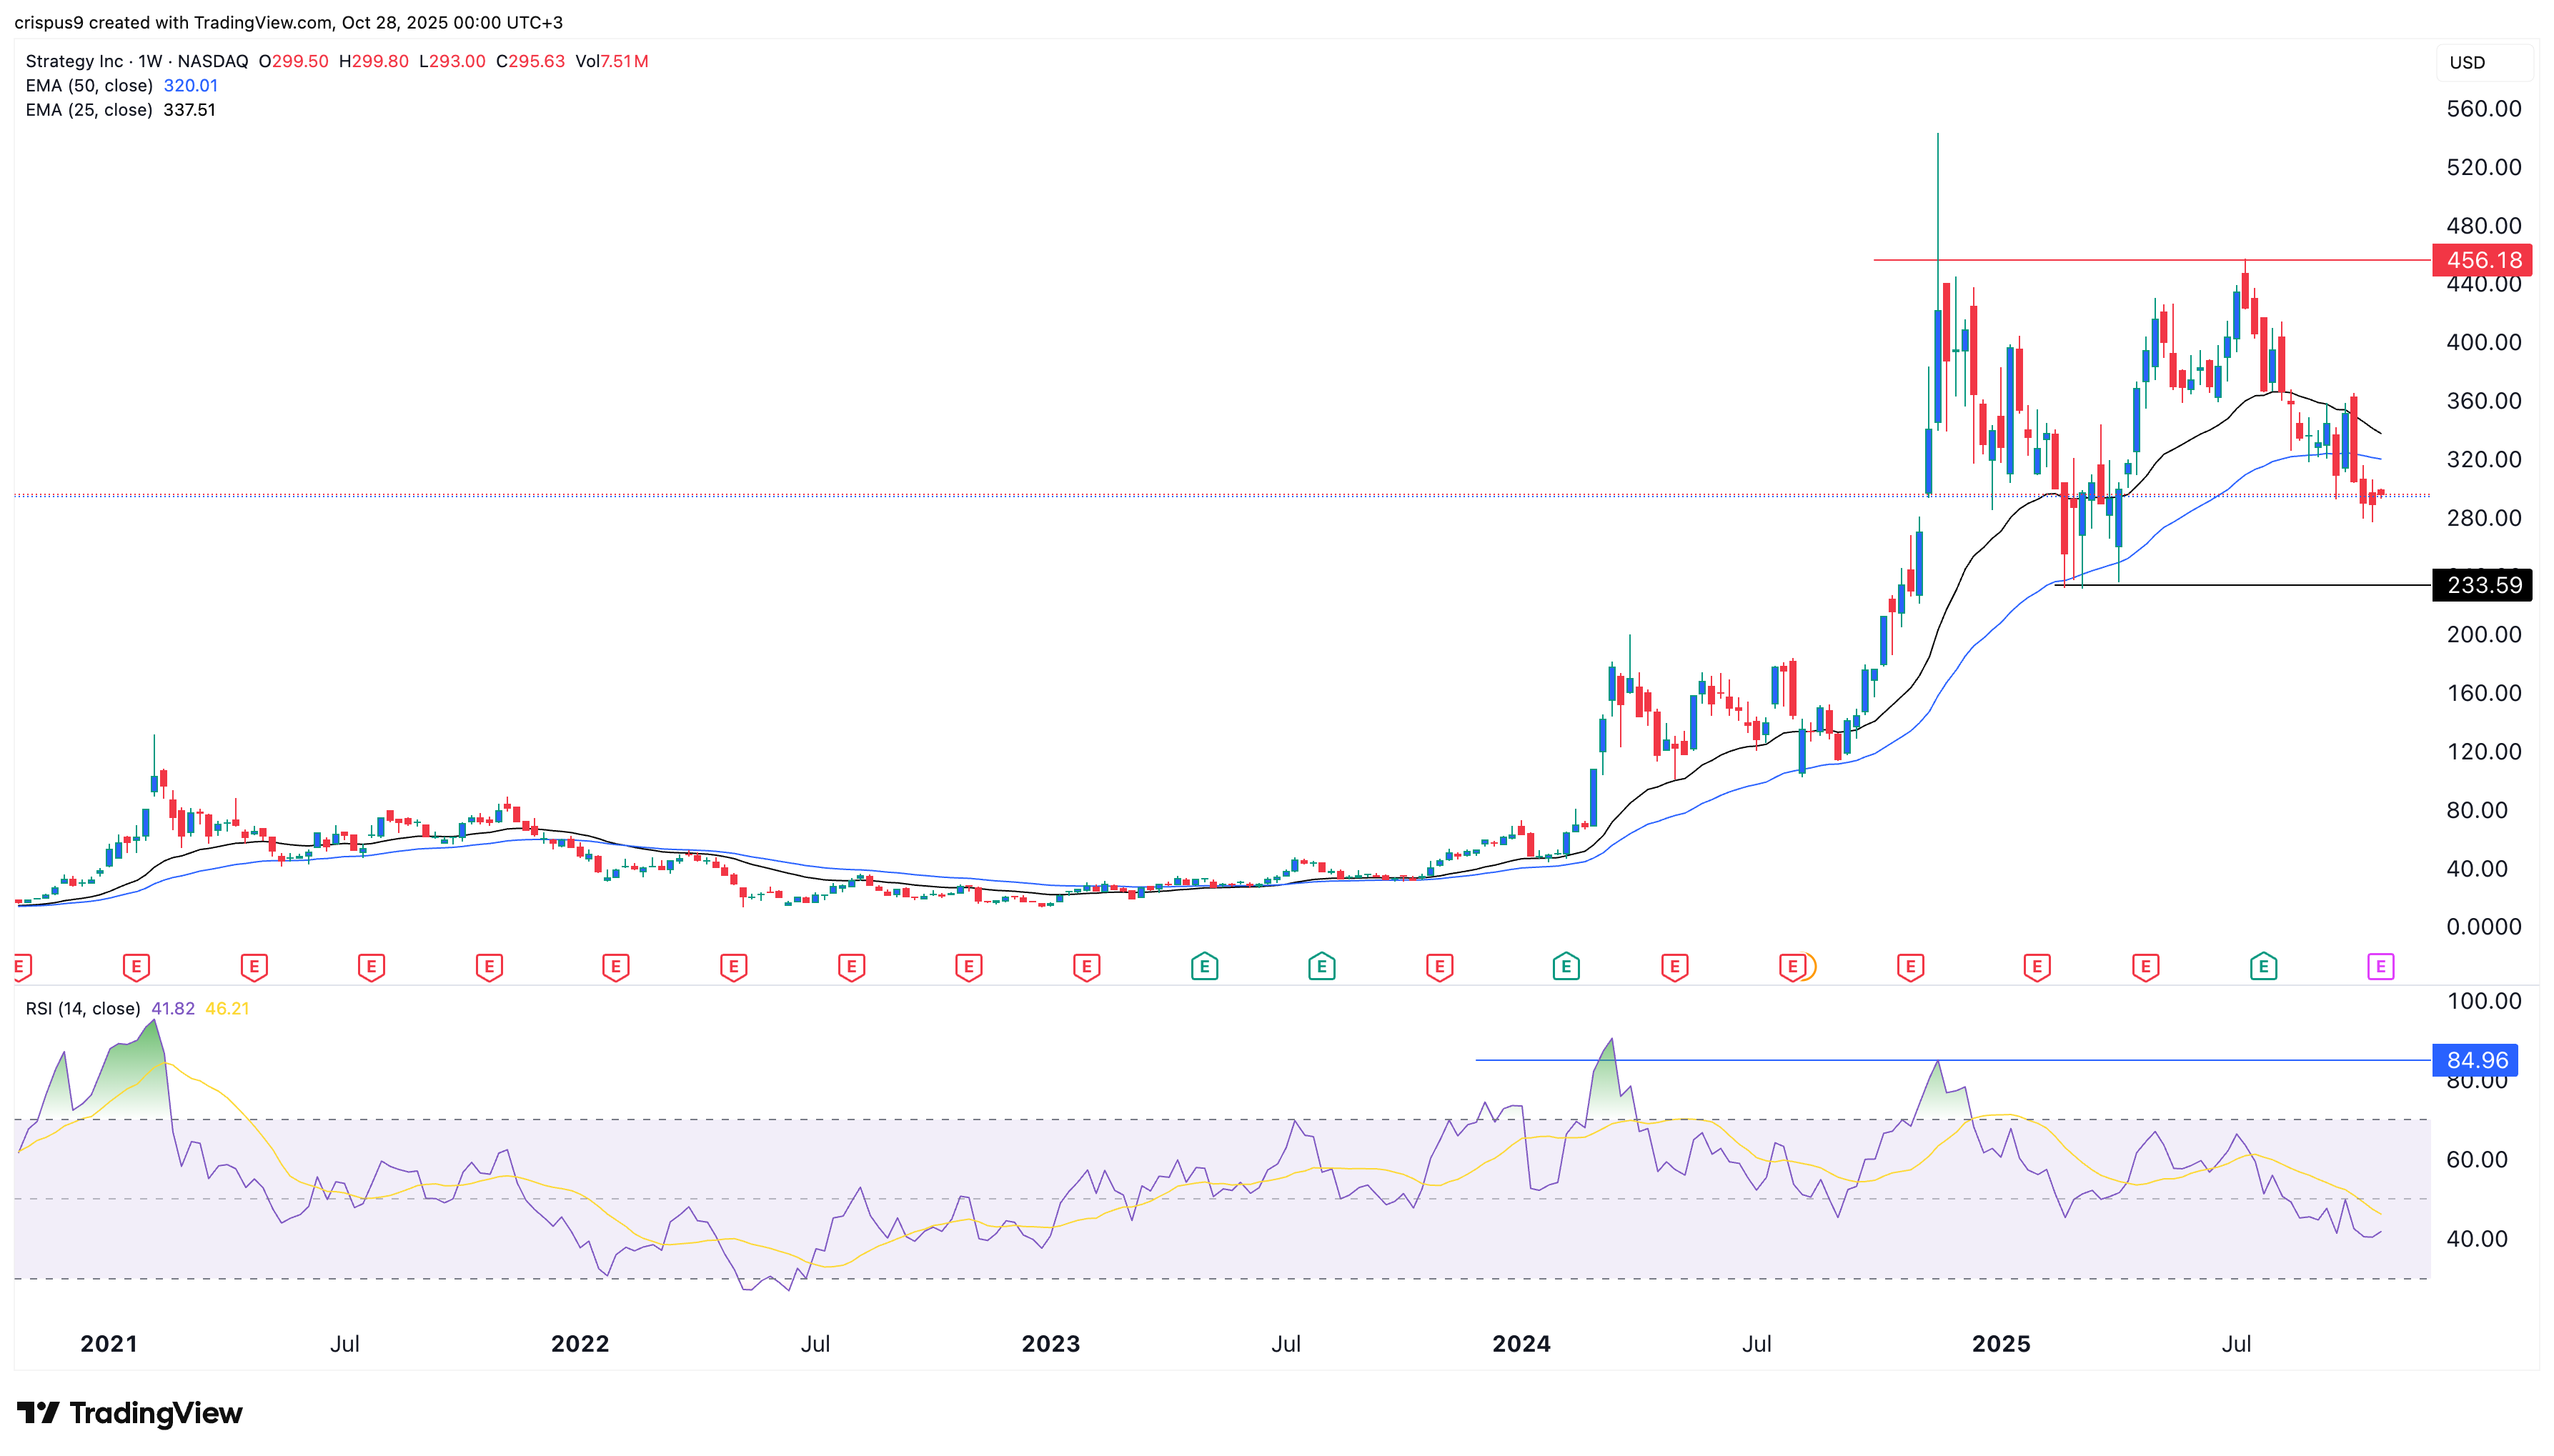
Task: Click the 2022 label on time axis
Action: [x=580, y=1343]
